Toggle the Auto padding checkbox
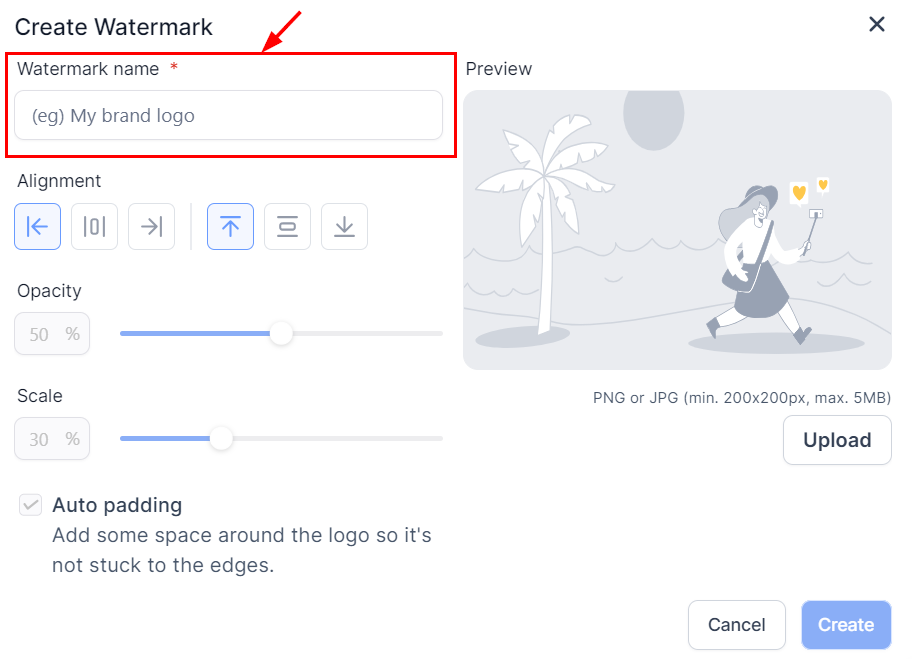The height and width of the screenshot is (659, 912). pos(30,505)
